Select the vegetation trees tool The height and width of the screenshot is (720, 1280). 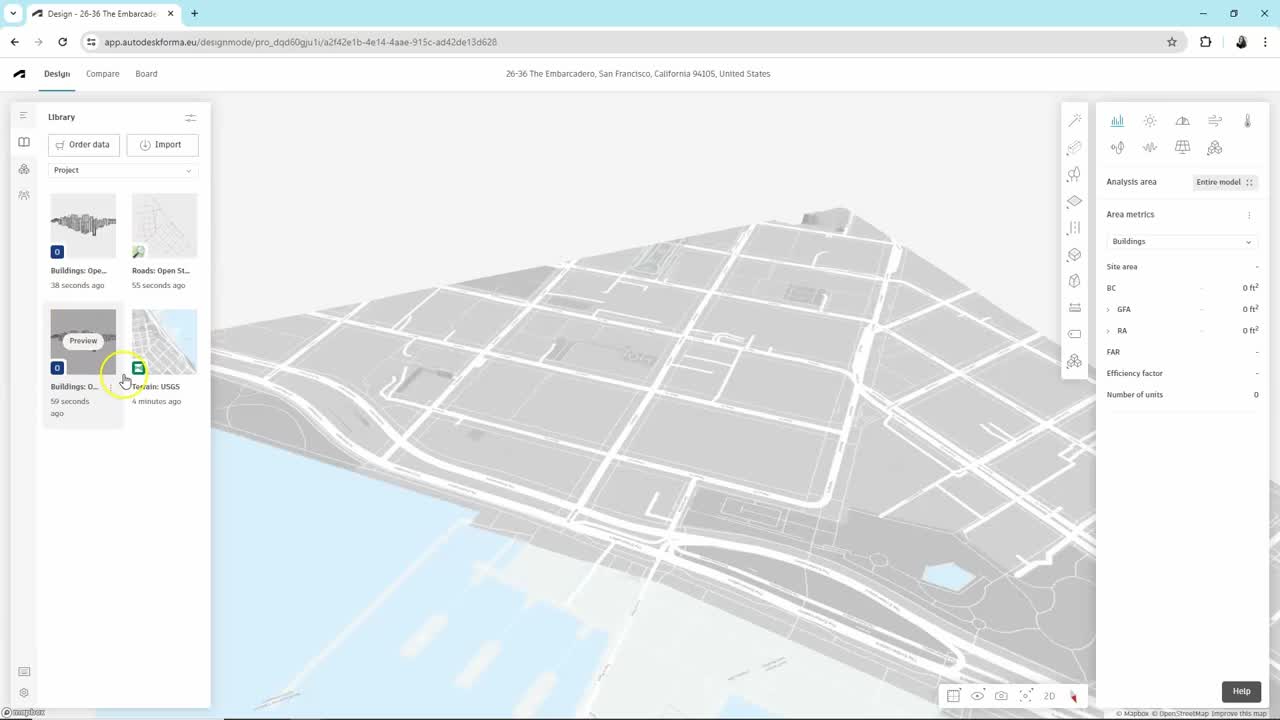tap(1074, 174)
